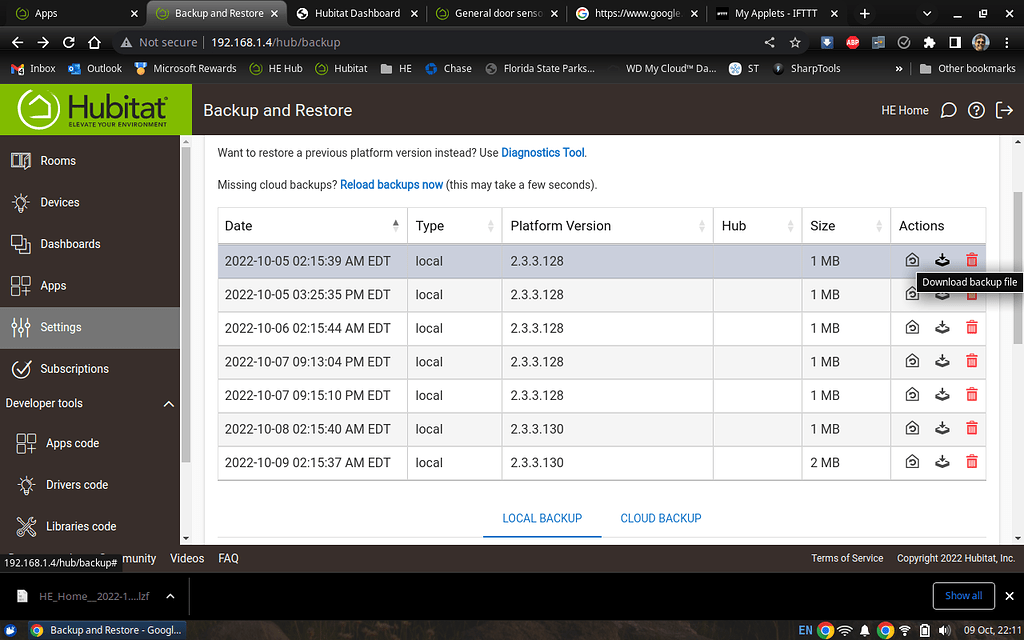1024x640 pixels.
Task: Click the logout icon in header
Action: point(1004,111)
